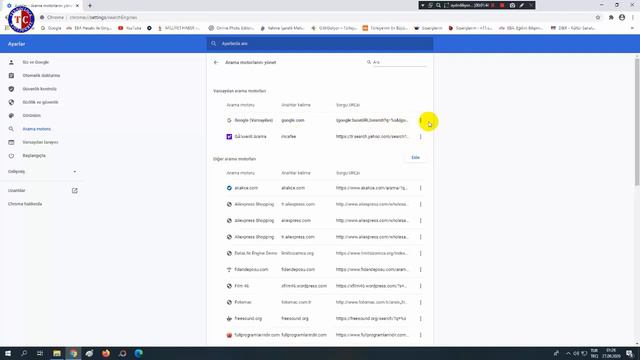Close the settings tab
The height and width of the screenshot is (360, 640).
pyautogui.click(x=77, y=6)
